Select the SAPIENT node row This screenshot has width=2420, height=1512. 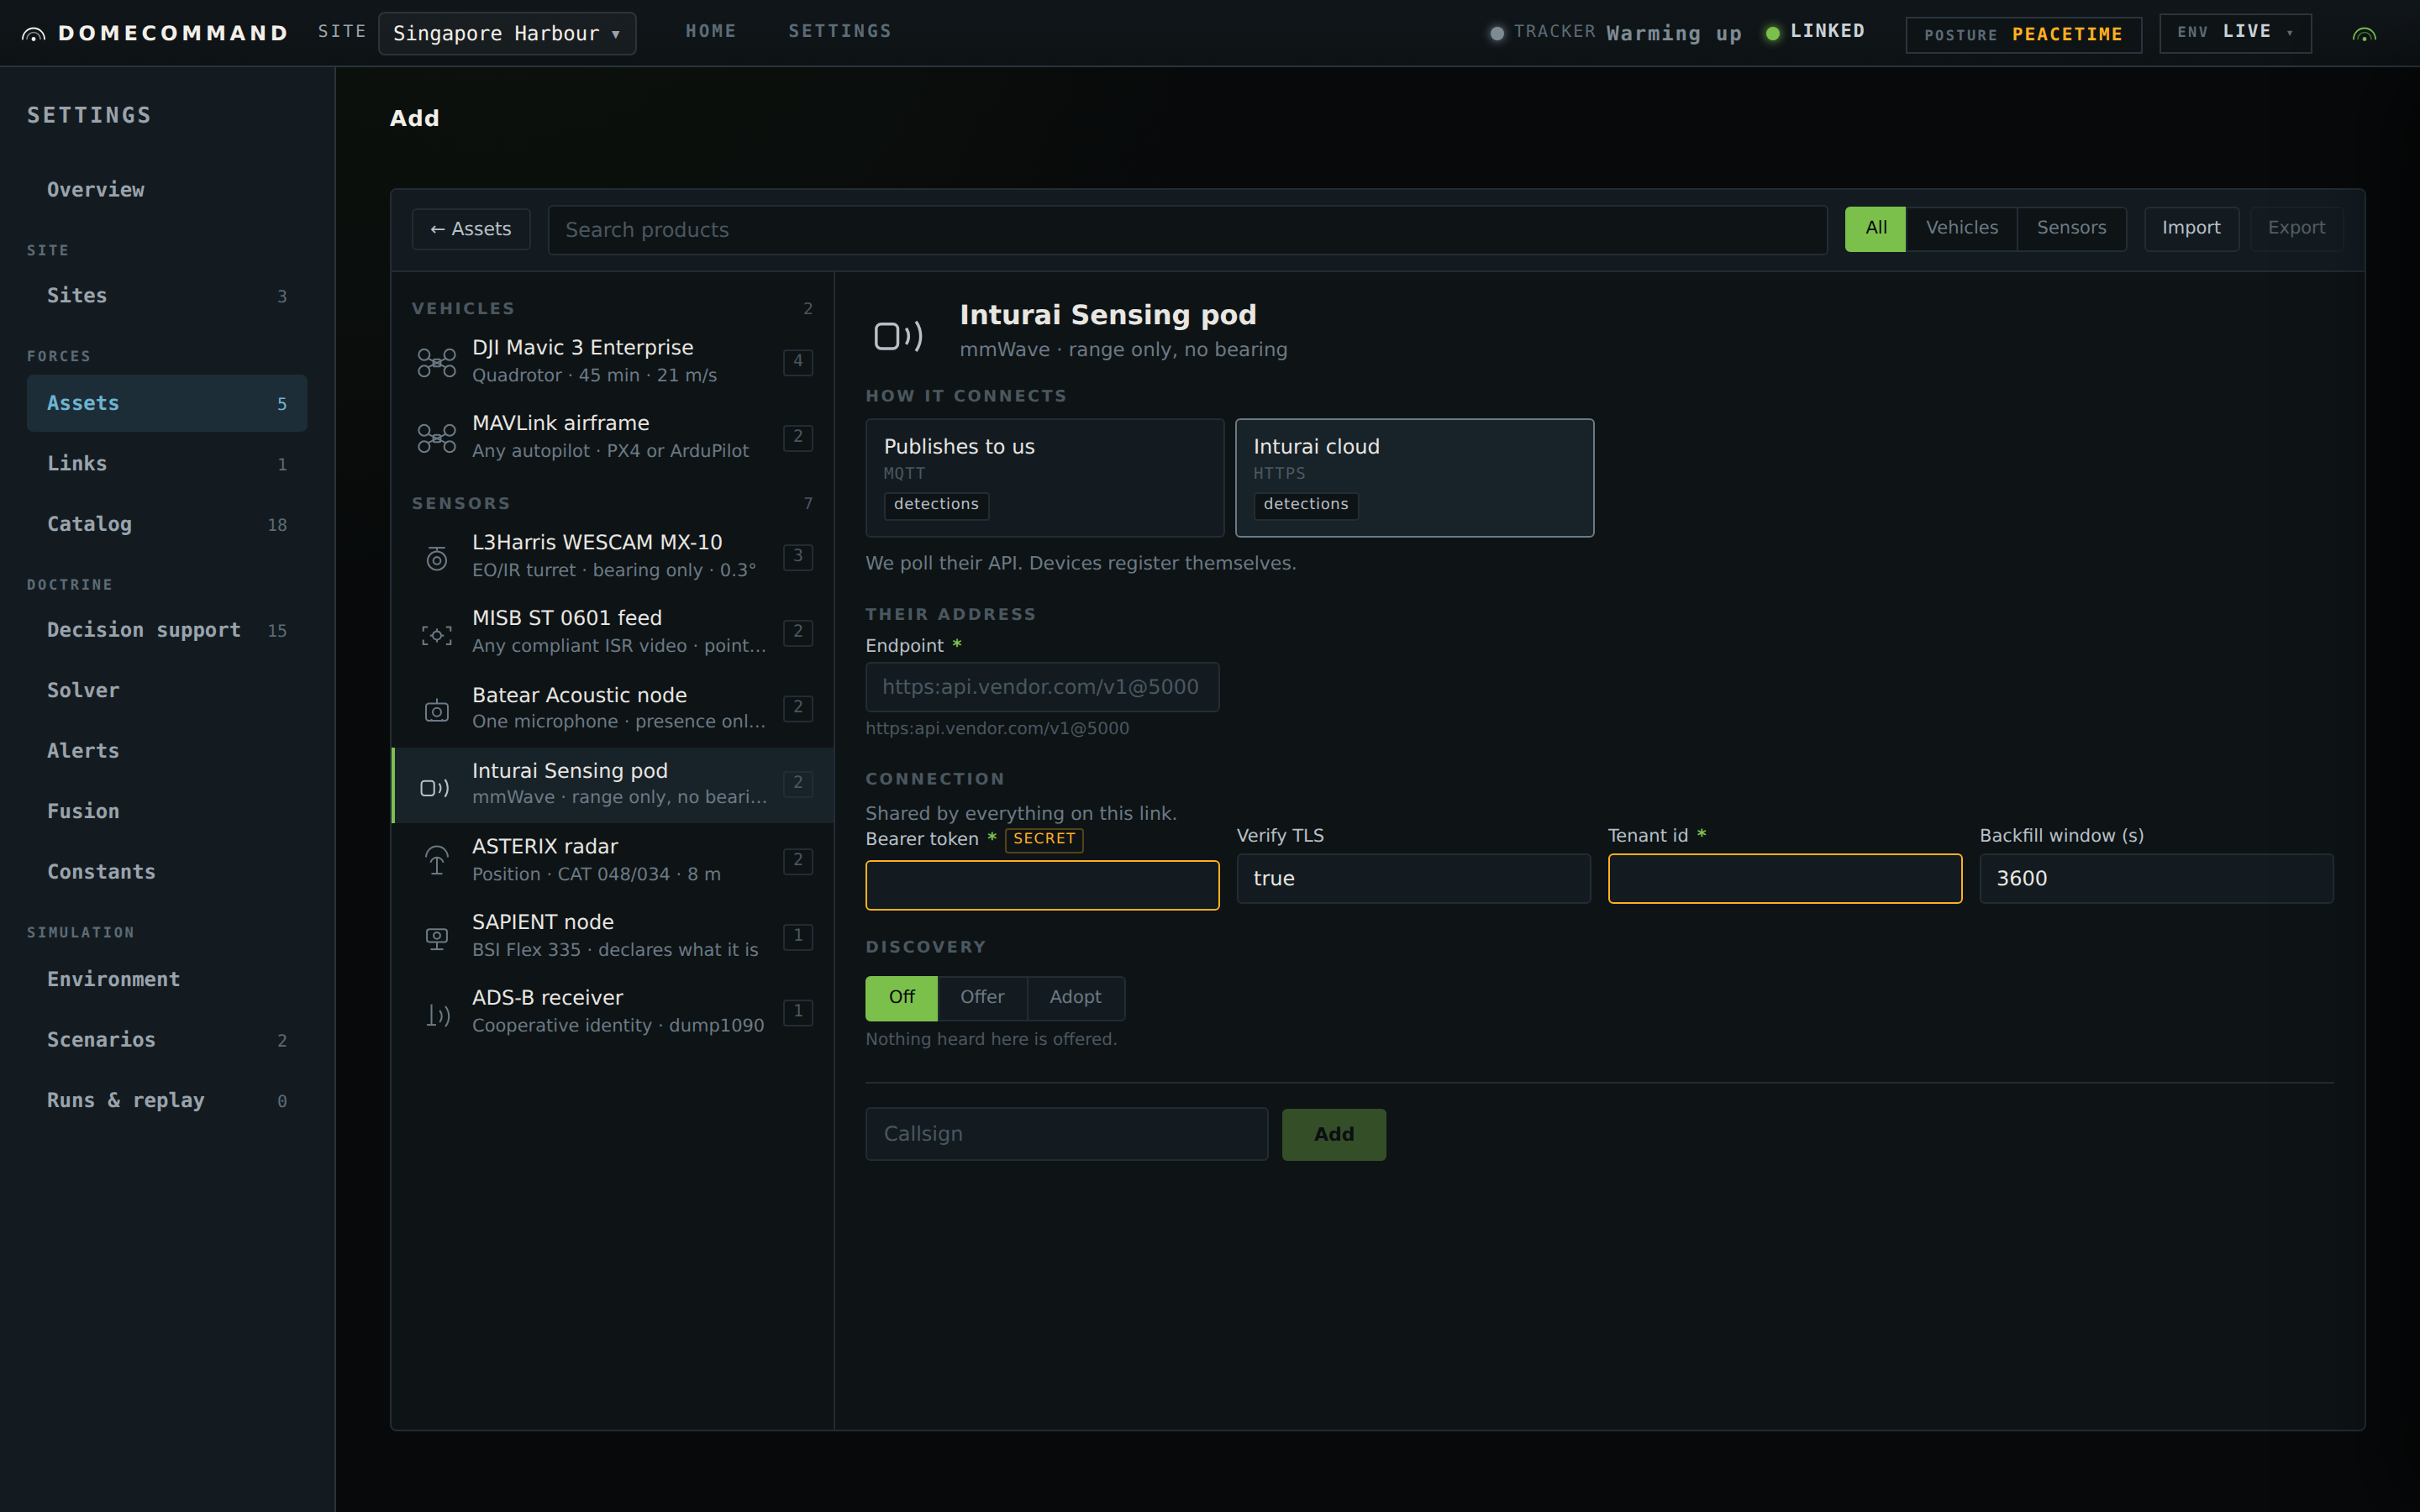coord(613,936)
